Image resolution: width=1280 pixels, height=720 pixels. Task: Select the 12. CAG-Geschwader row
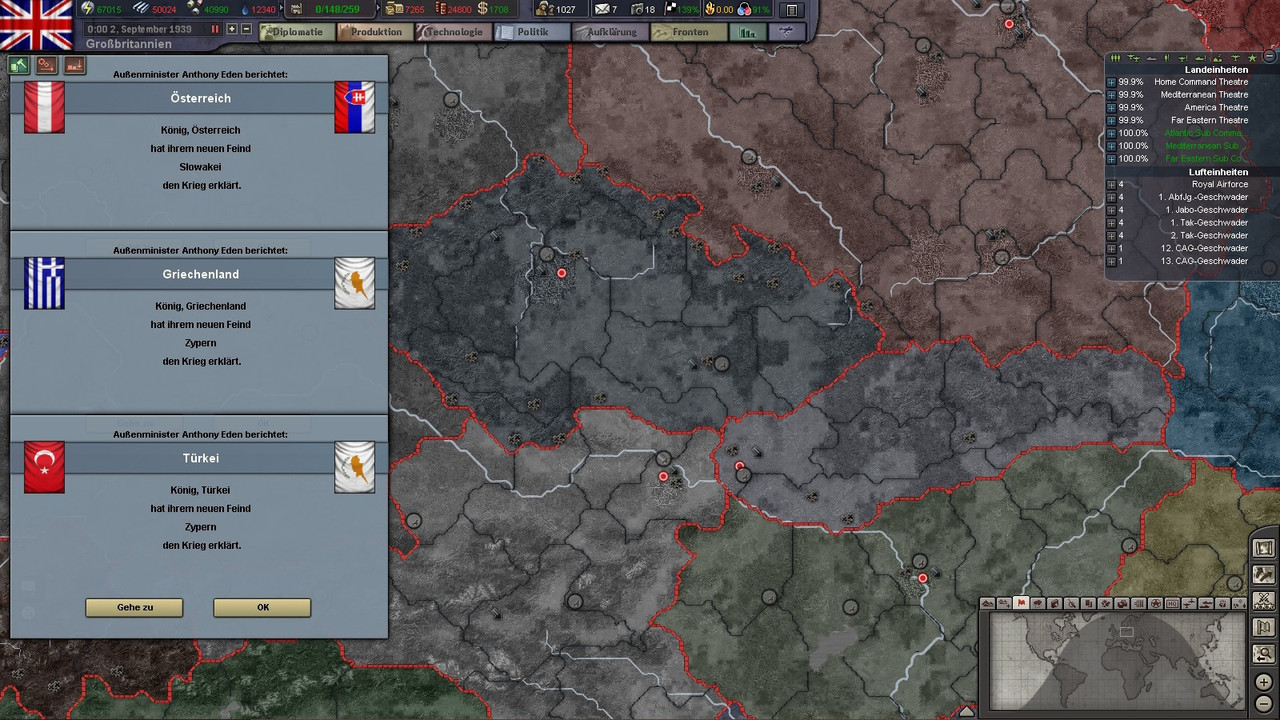point(1178,248)
